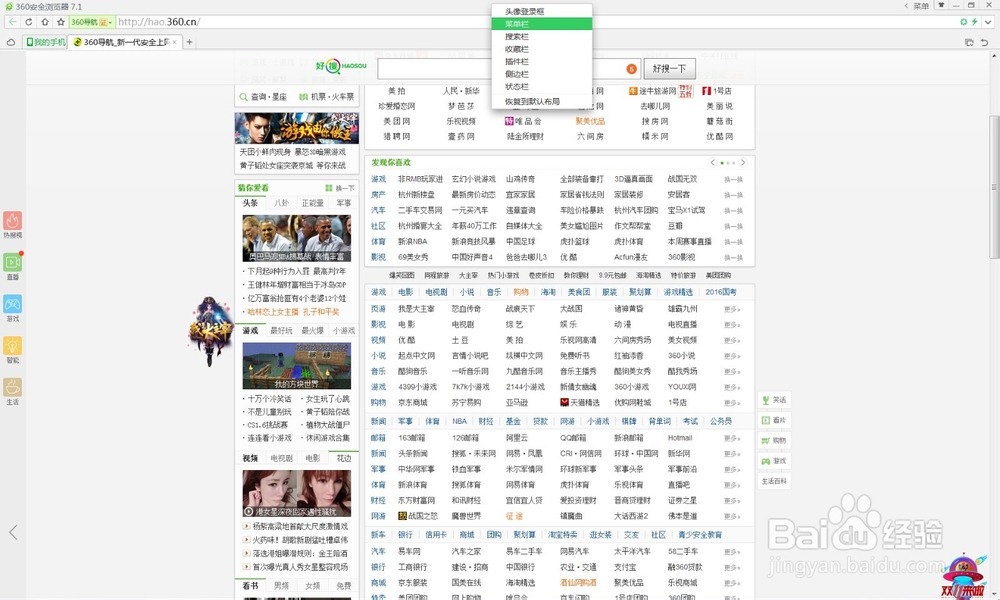Select 恢复到默认布局 in the context menu
Image resolution: width=1000 pixels, height=600 pixels.
point(542,101)
